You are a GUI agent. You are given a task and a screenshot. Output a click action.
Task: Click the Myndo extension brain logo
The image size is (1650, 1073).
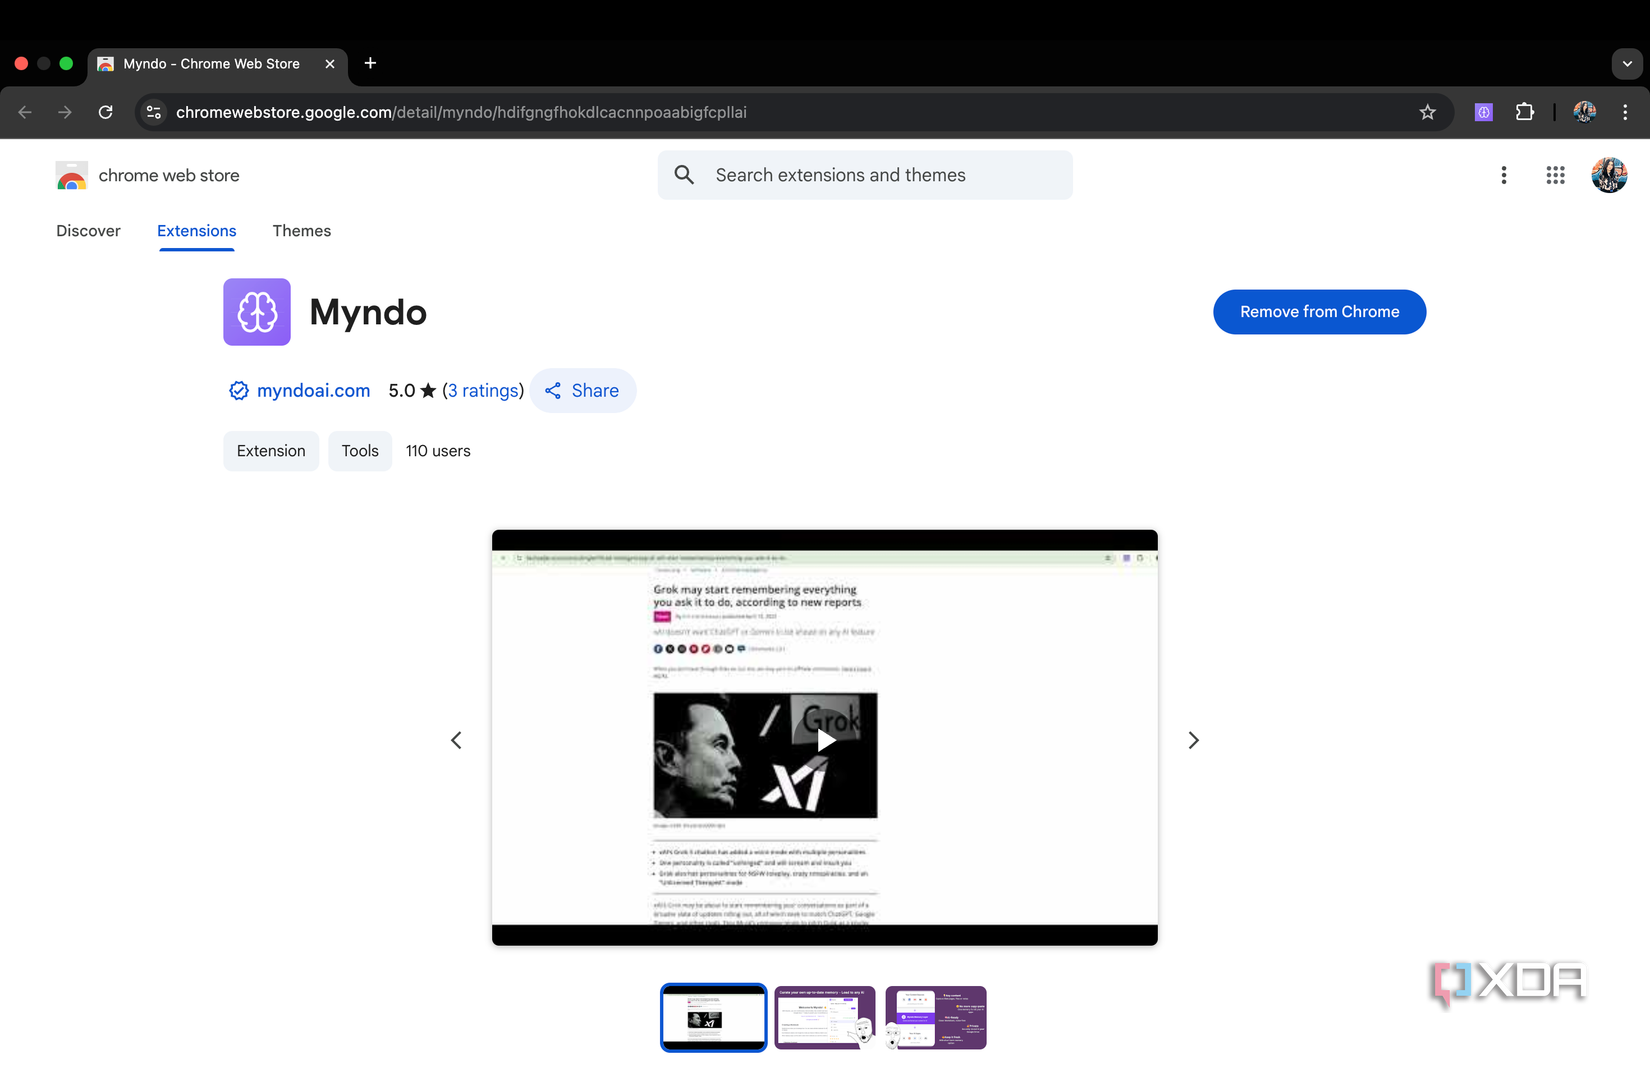tap(256, 311)
